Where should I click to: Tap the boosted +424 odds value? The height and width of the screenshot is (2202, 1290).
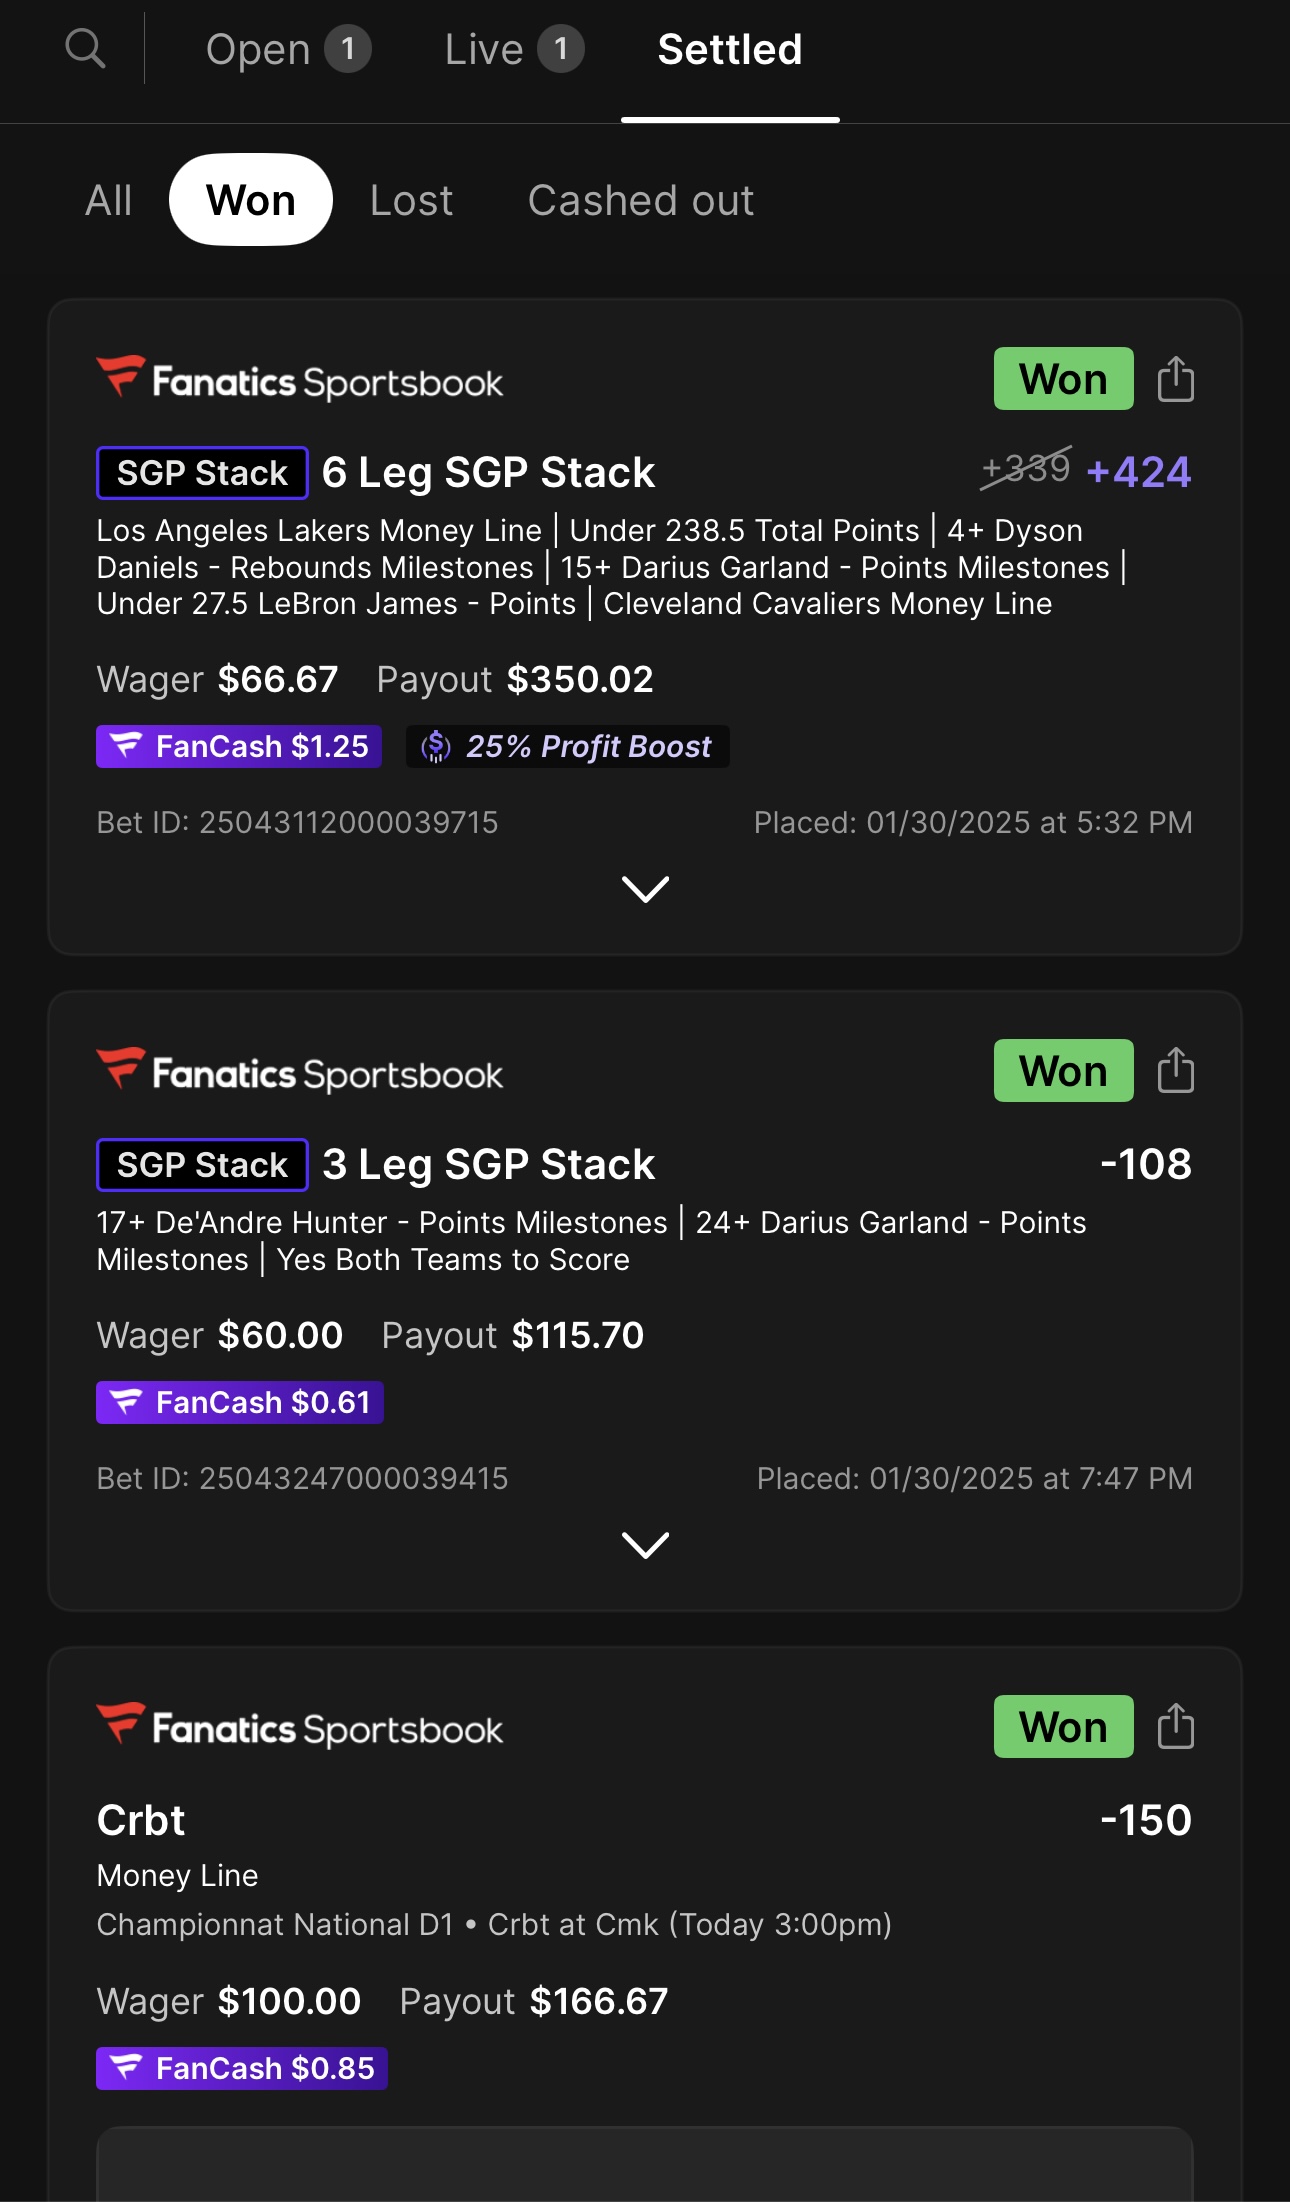pyautogui.click(x=1138, y=472)
